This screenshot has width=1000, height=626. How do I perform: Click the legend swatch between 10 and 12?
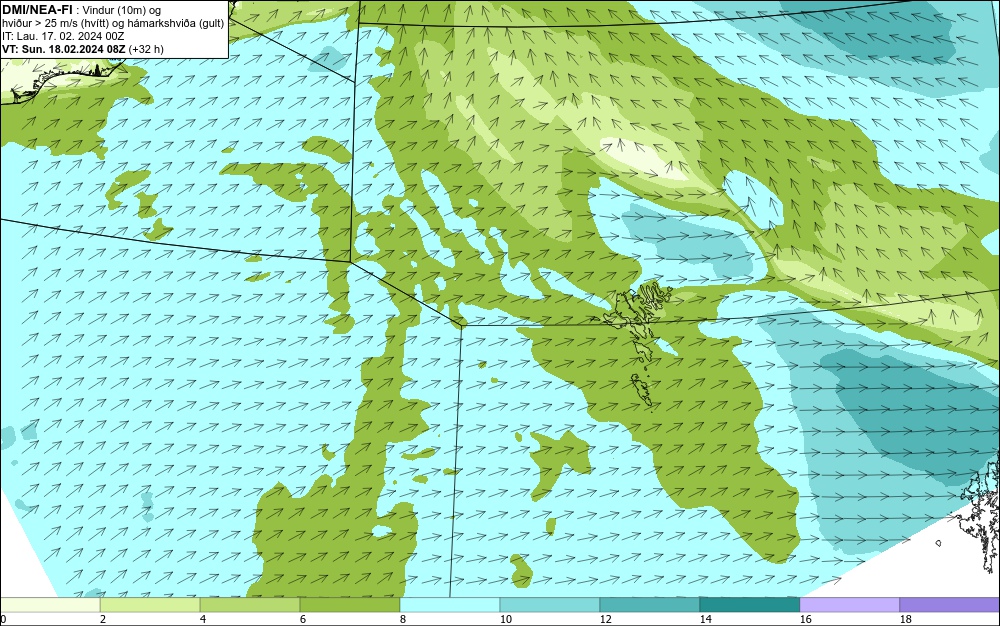550,604
